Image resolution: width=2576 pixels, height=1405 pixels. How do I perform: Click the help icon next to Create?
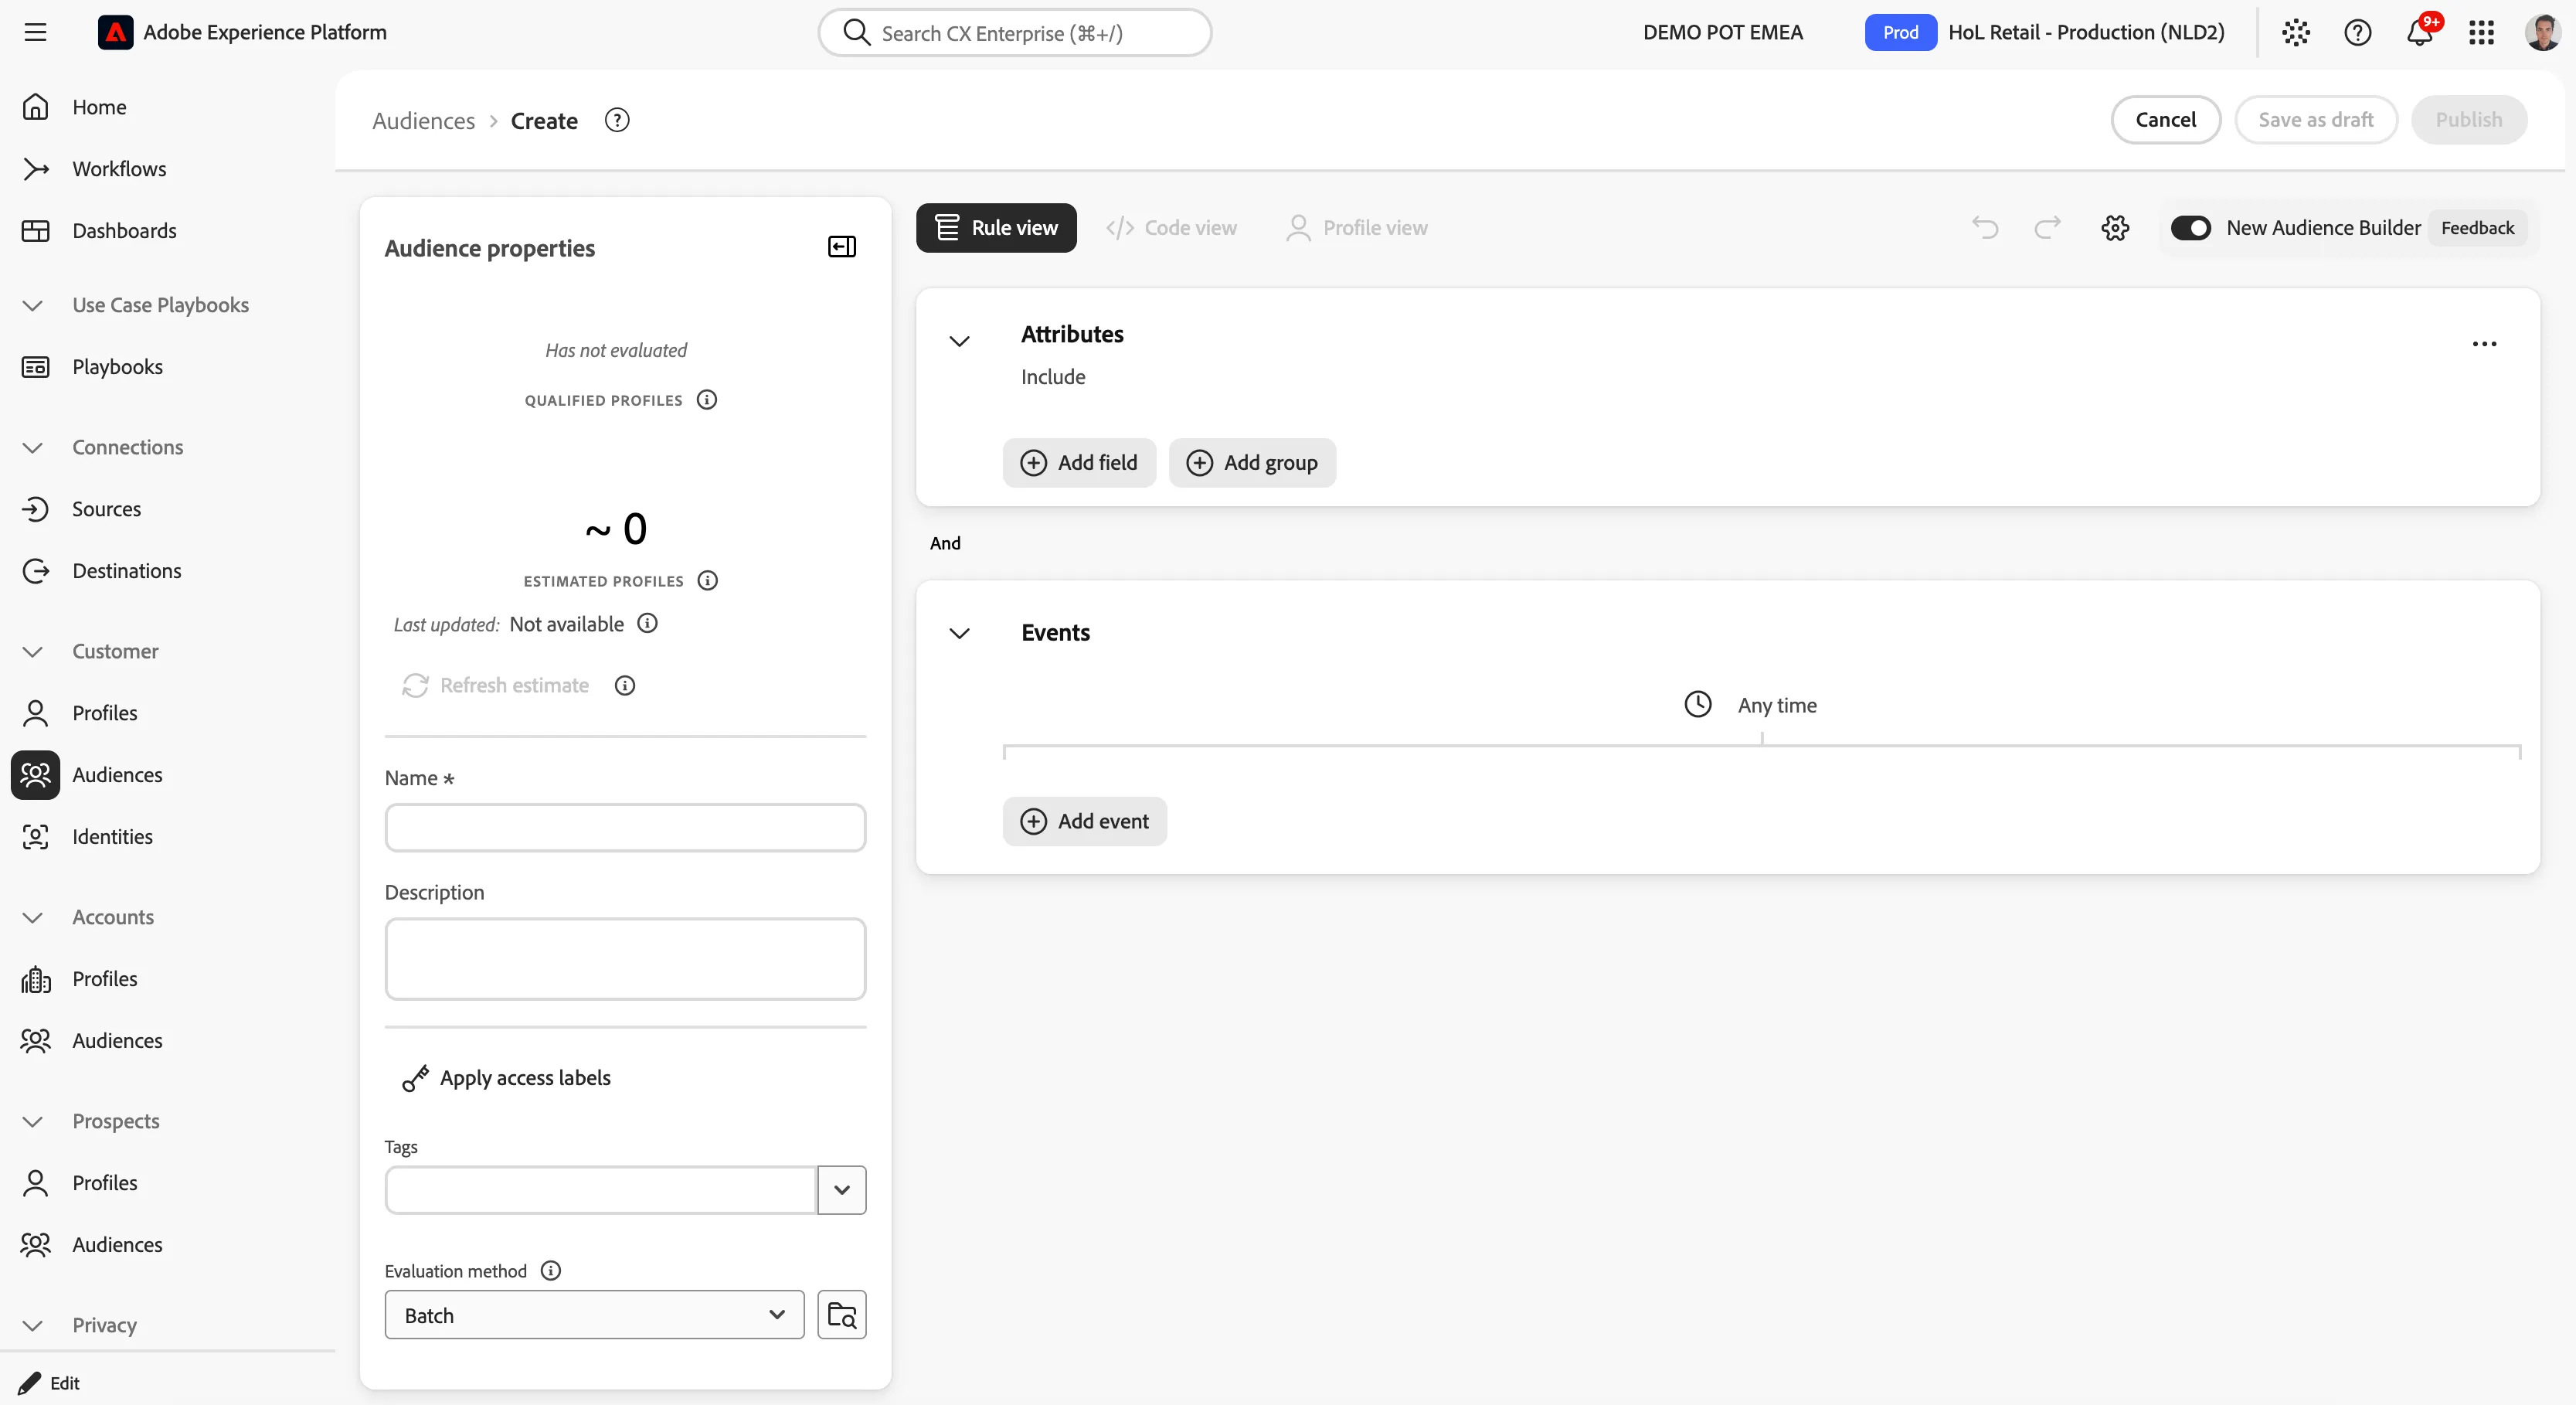pos(617,120)
